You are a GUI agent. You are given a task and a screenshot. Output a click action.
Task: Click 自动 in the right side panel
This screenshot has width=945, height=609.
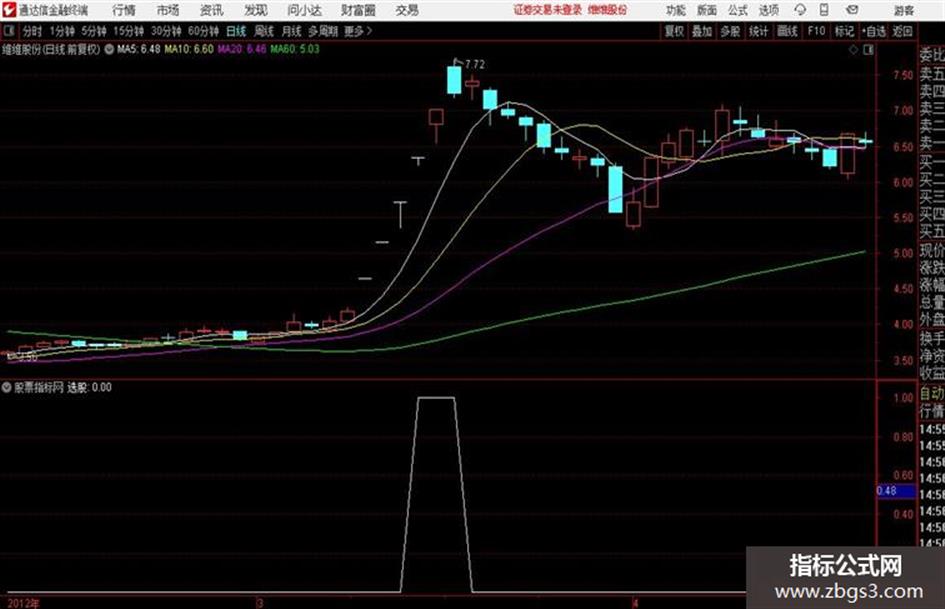click(x=932, y=394)
